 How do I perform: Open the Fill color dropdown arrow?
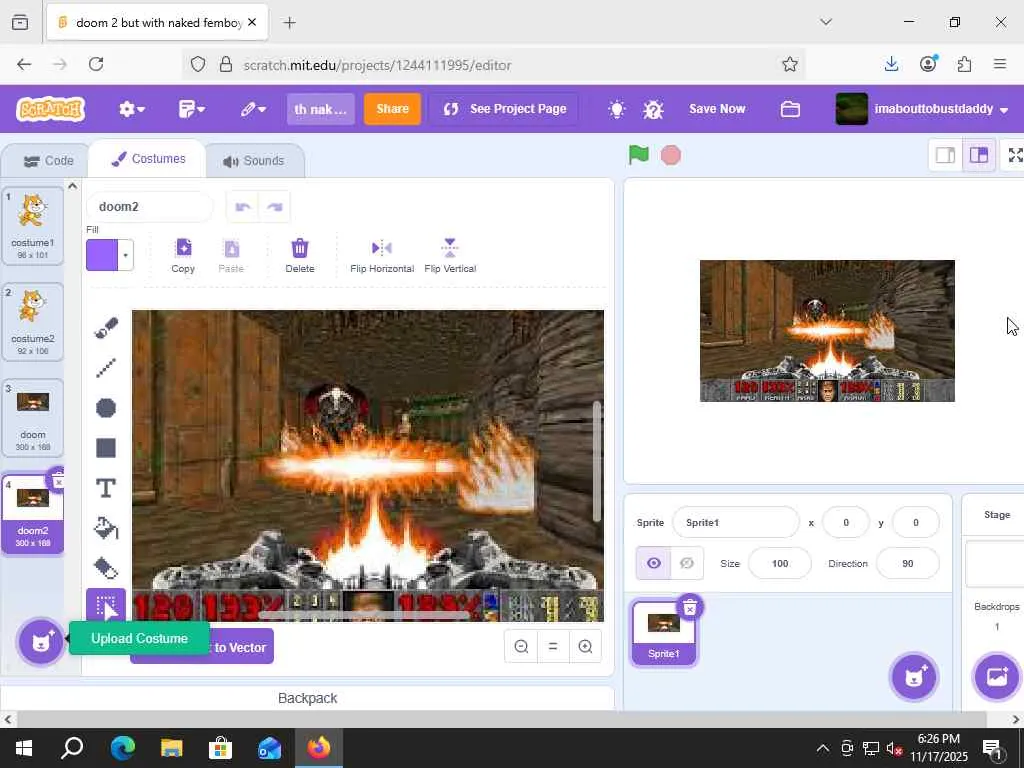125,255
